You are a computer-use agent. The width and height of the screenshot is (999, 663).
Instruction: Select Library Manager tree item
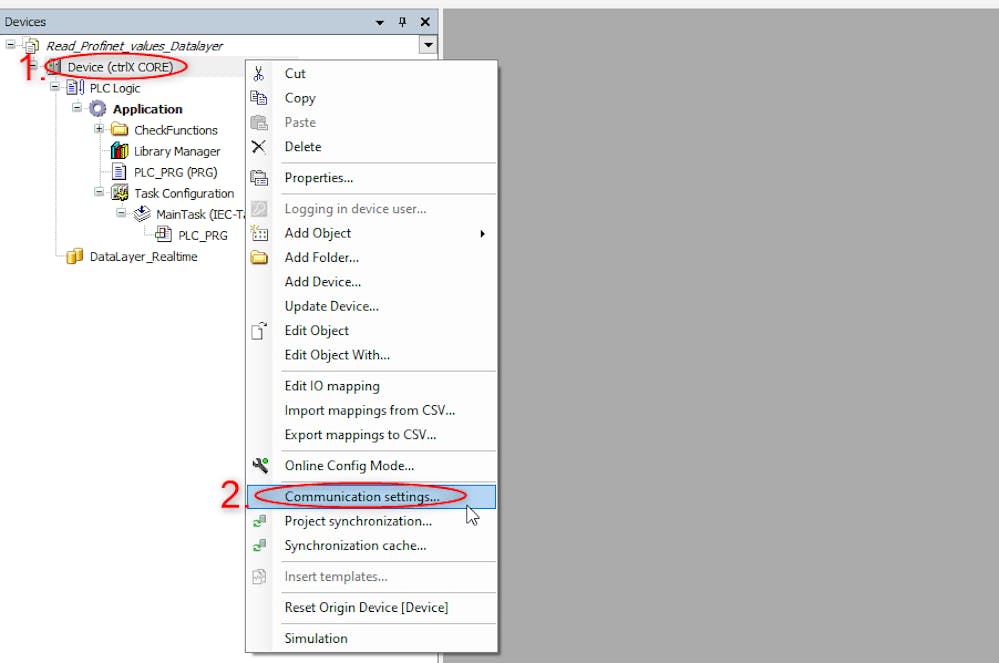tap(177, 151)
